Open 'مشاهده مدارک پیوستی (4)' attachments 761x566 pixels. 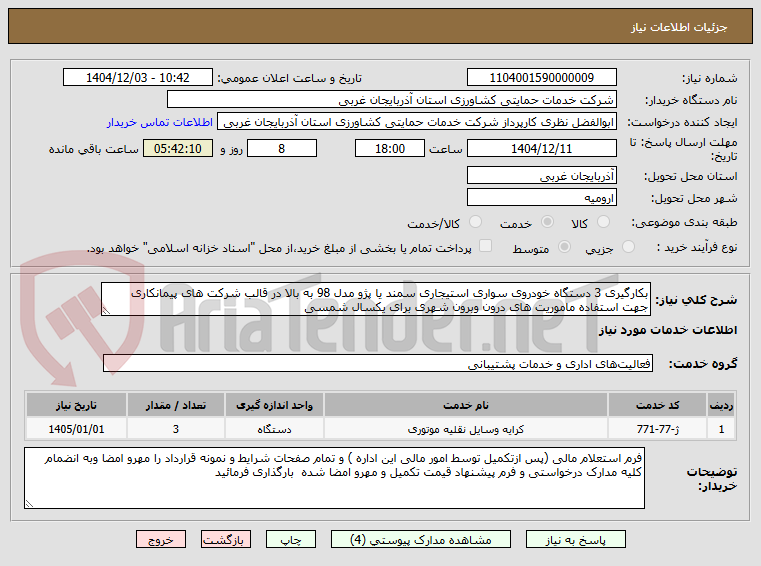click(x=420, y=539)
